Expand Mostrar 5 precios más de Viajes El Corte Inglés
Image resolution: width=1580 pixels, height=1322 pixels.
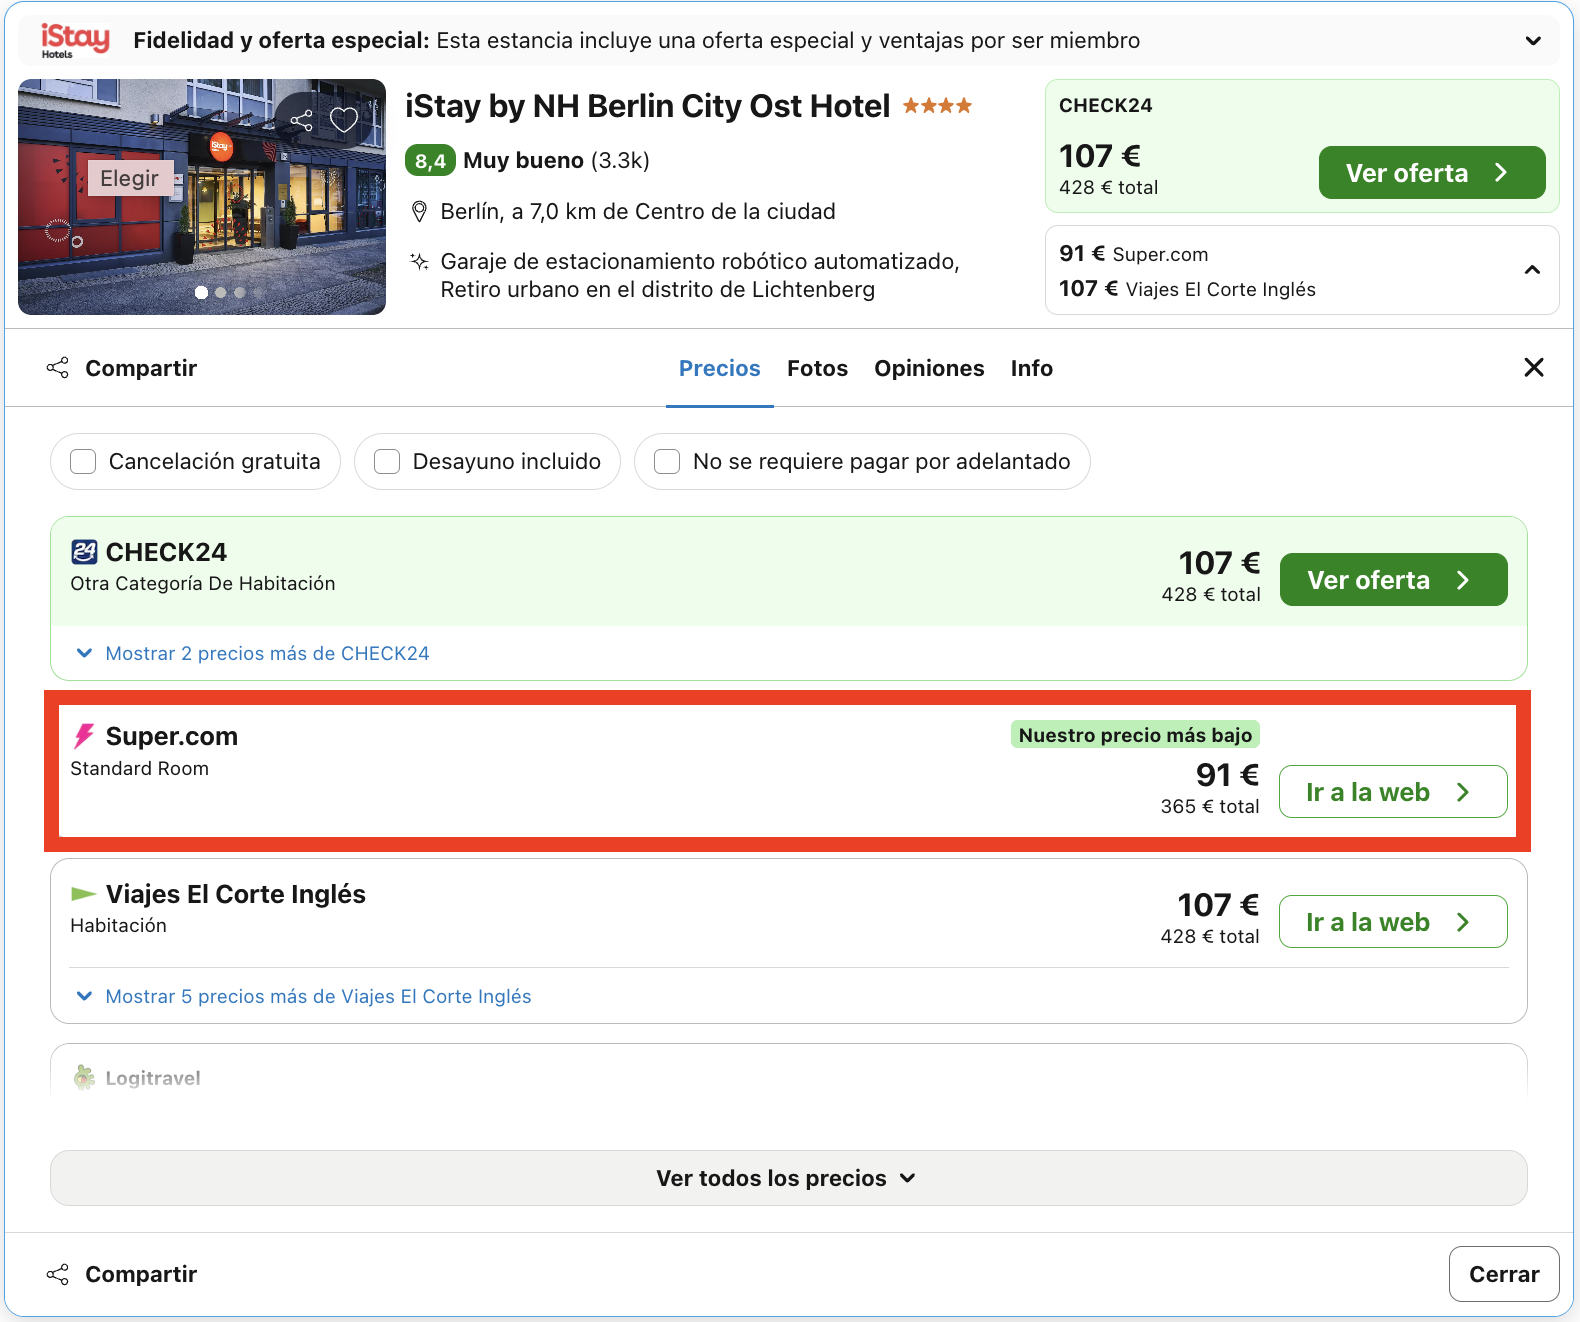point(304,996)
